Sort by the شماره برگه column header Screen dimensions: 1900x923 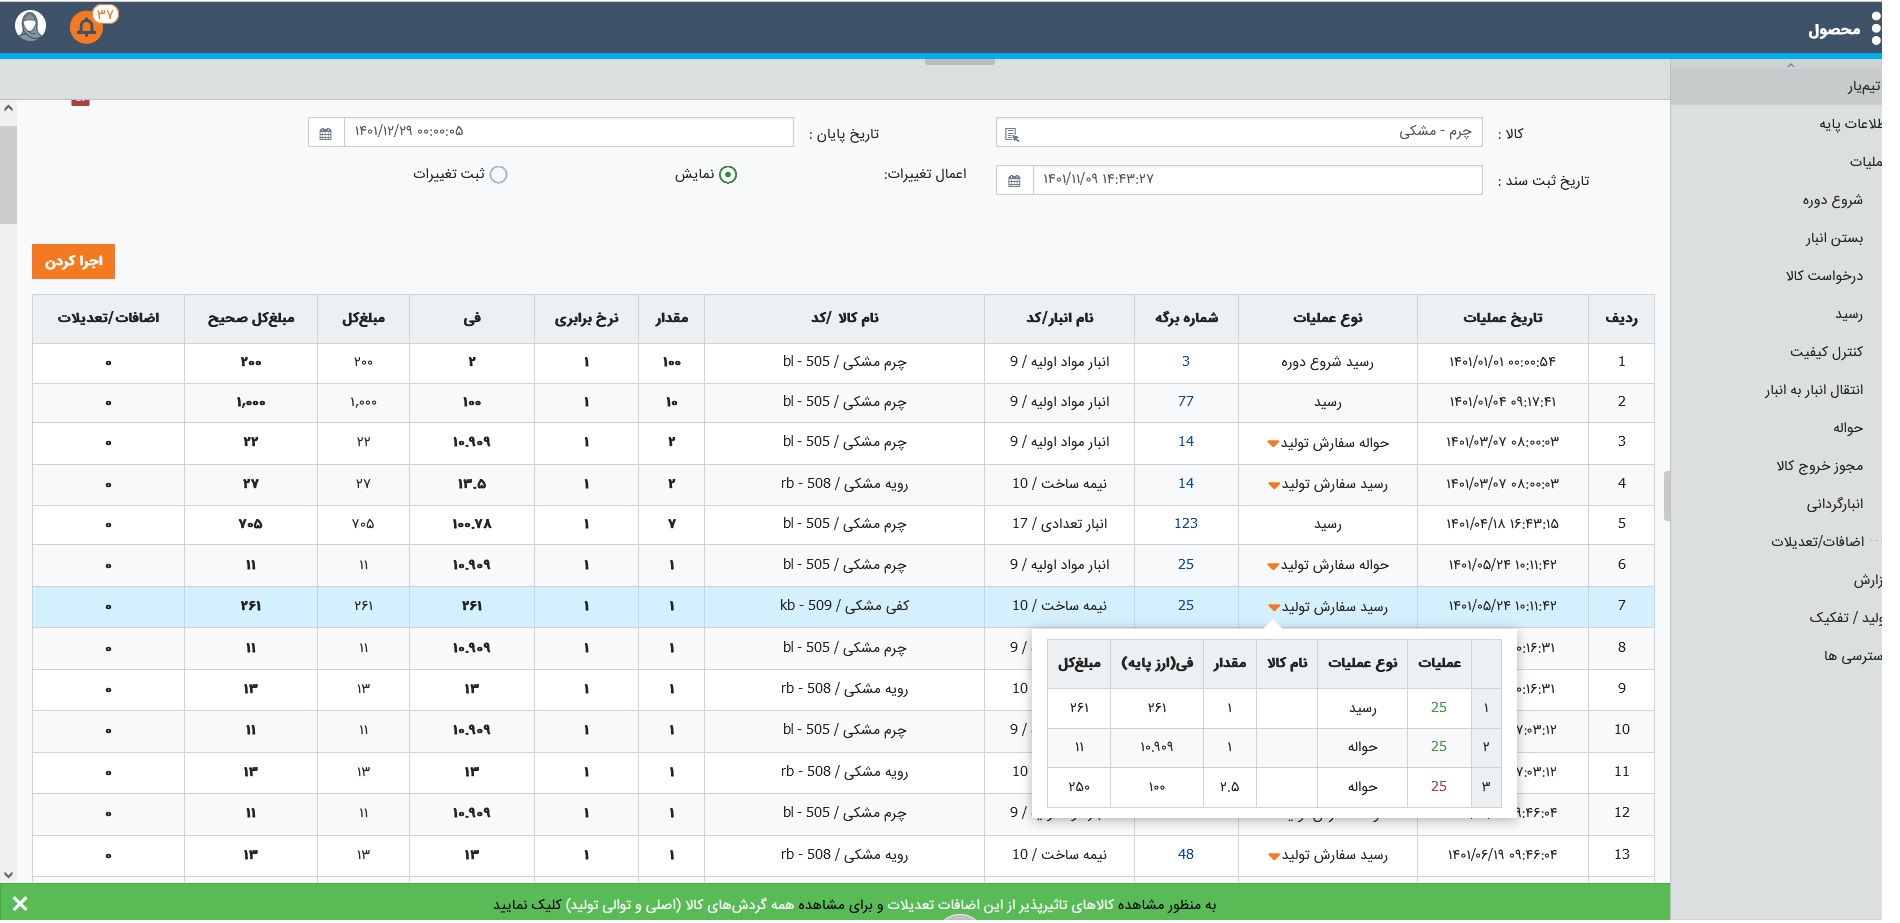click(1186, 319)
